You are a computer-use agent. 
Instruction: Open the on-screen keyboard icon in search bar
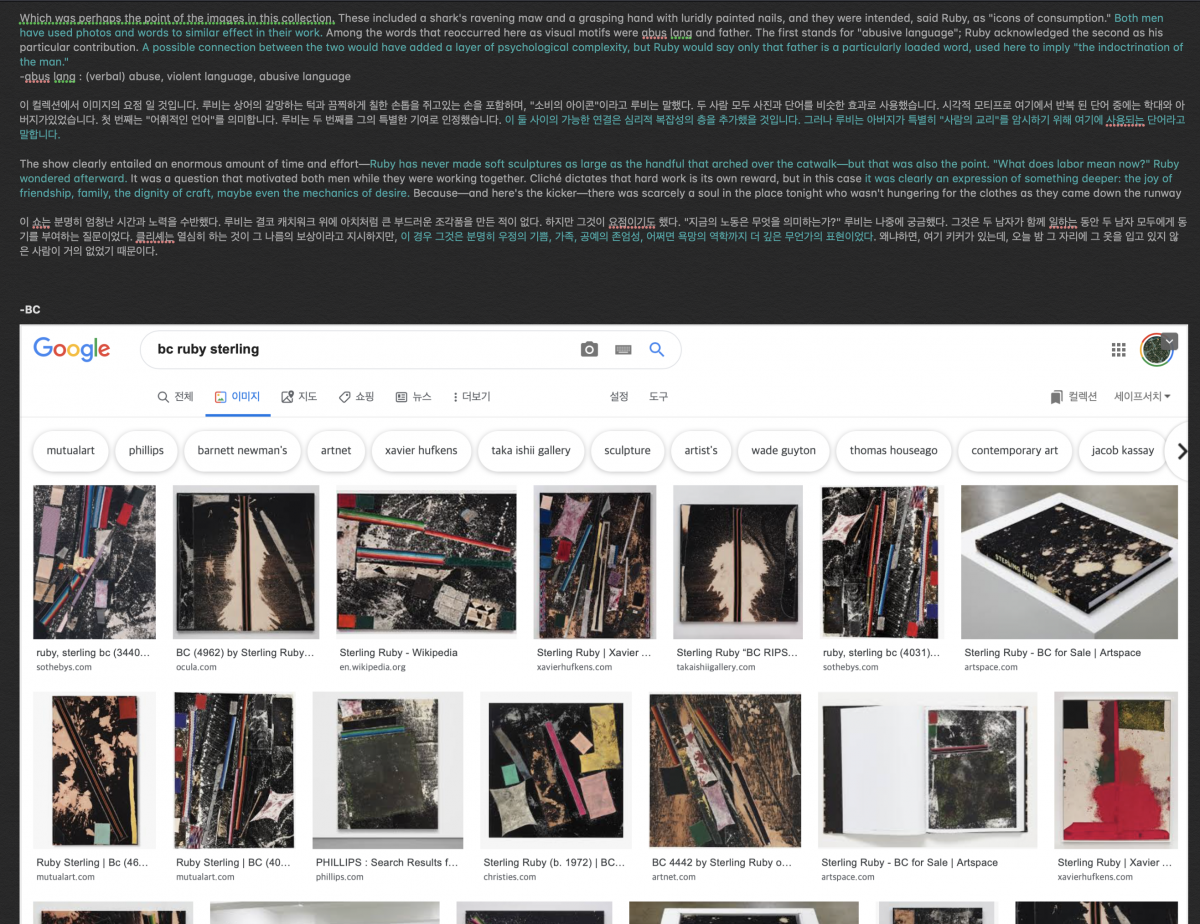click(623, 349)
